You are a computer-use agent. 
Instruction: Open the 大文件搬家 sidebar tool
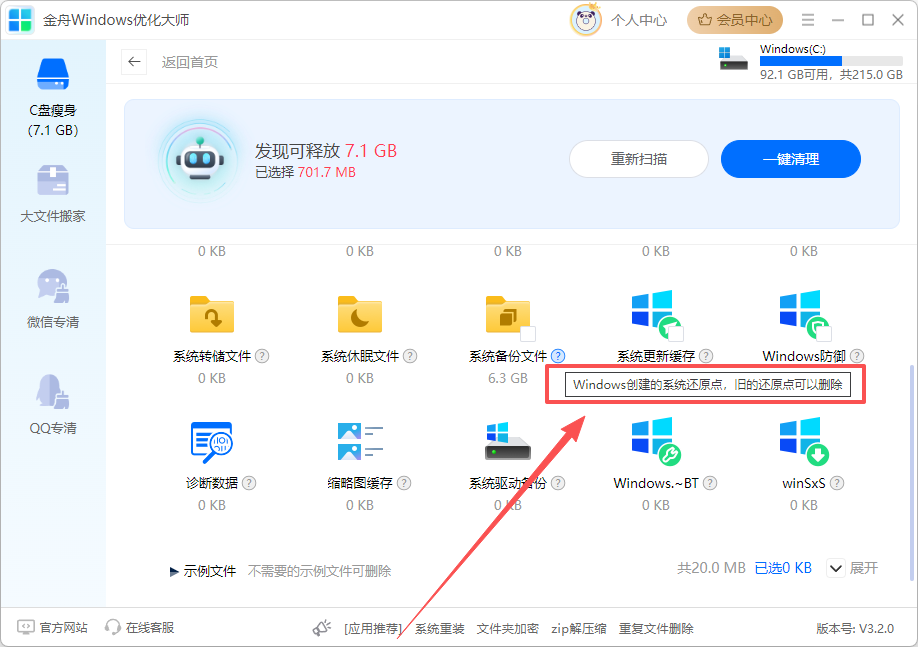click(x=53, y=194)
